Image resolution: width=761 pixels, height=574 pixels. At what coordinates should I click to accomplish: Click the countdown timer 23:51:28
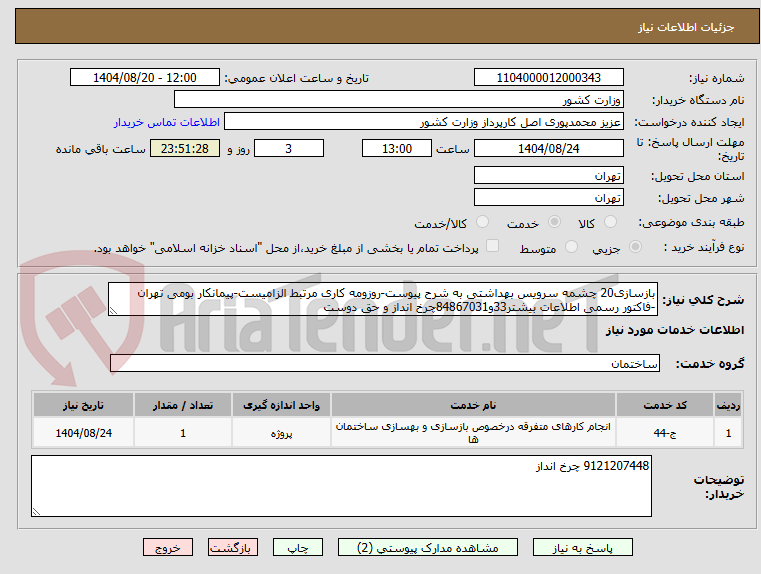click(x=185, y=148)
